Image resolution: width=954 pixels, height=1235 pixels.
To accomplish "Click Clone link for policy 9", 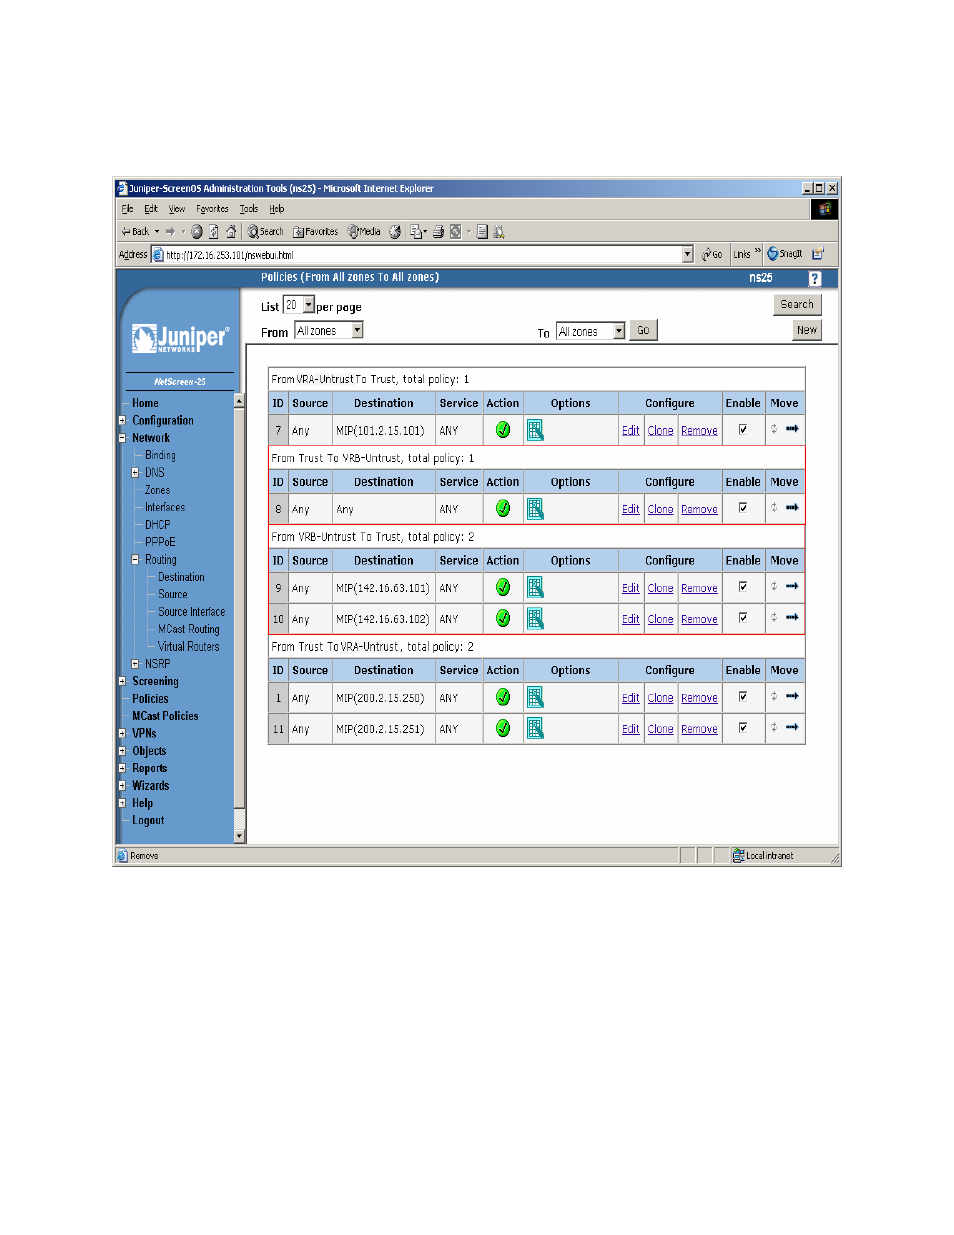I will pyautogui.click(x=661, y=589).
